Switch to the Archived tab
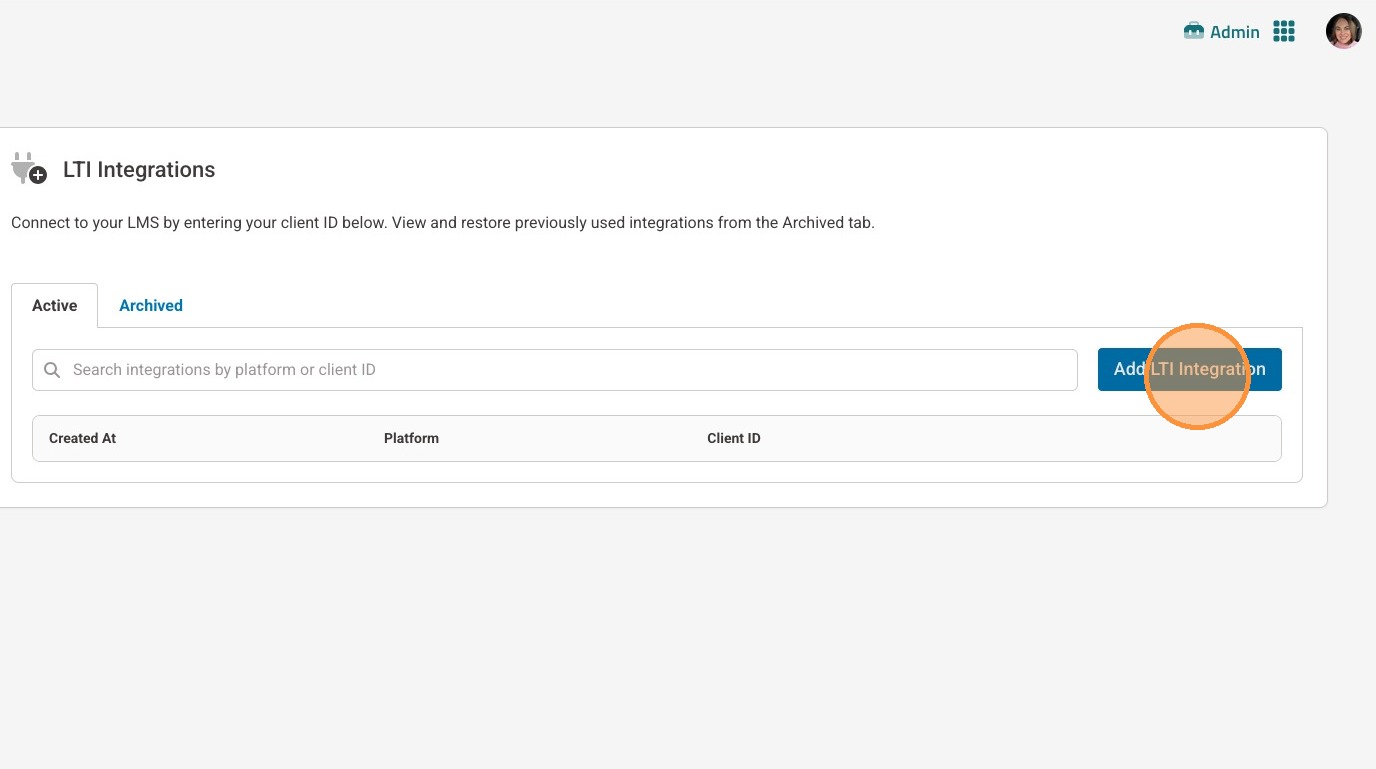Screen dimensions: 1376x769 tap(151, 306)
